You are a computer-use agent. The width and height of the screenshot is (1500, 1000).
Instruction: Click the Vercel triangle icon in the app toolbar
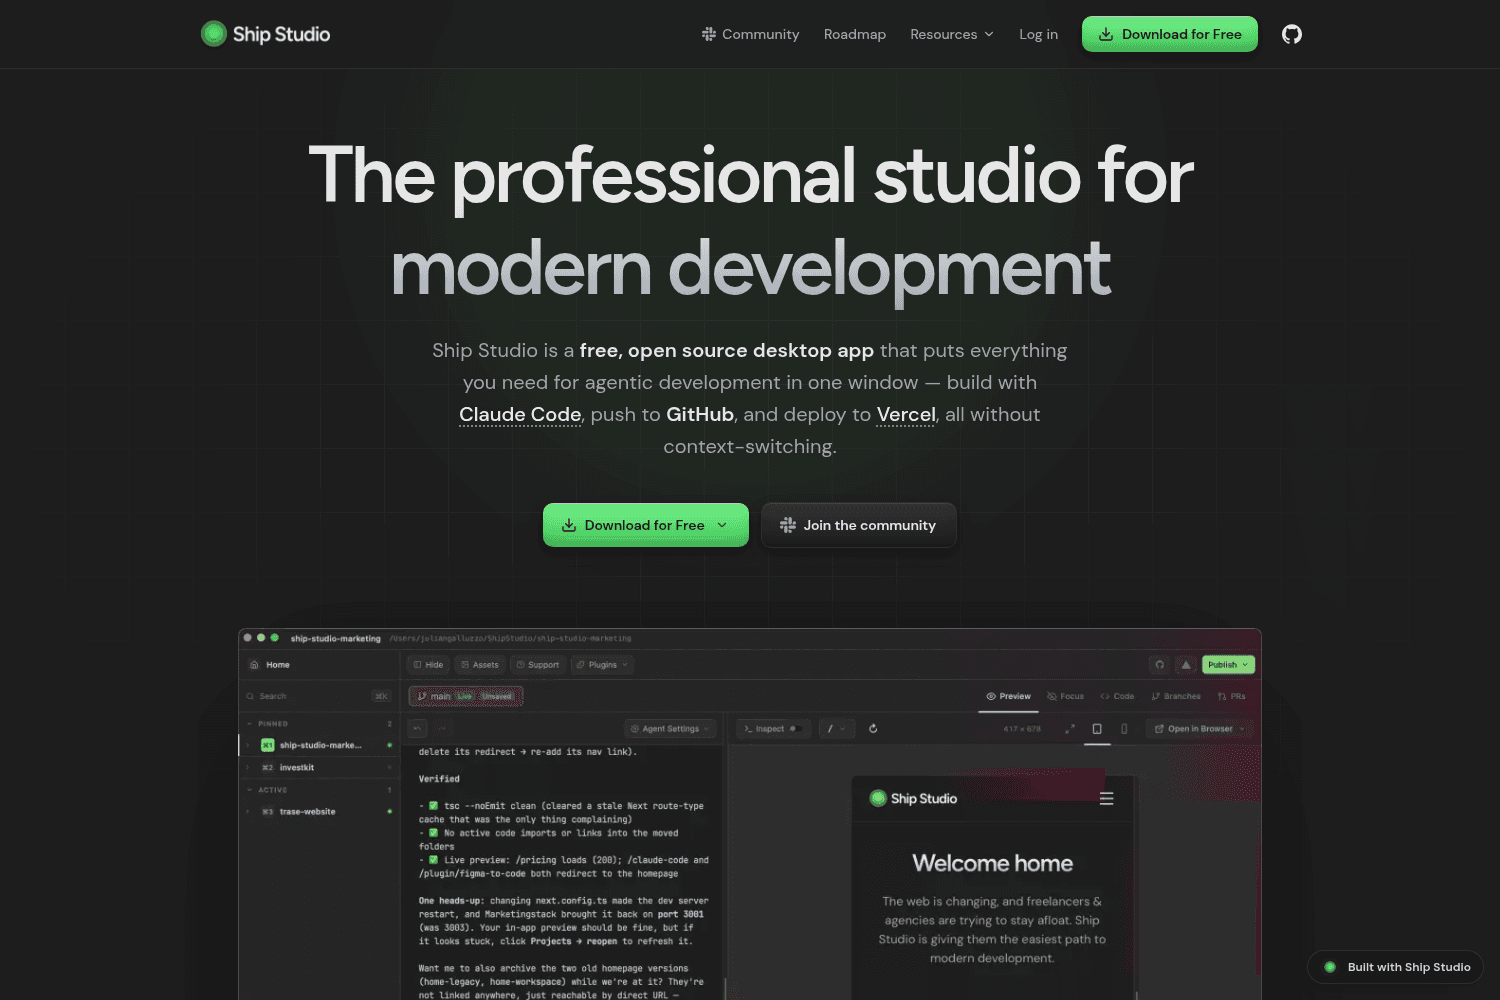click(1186, 665)
